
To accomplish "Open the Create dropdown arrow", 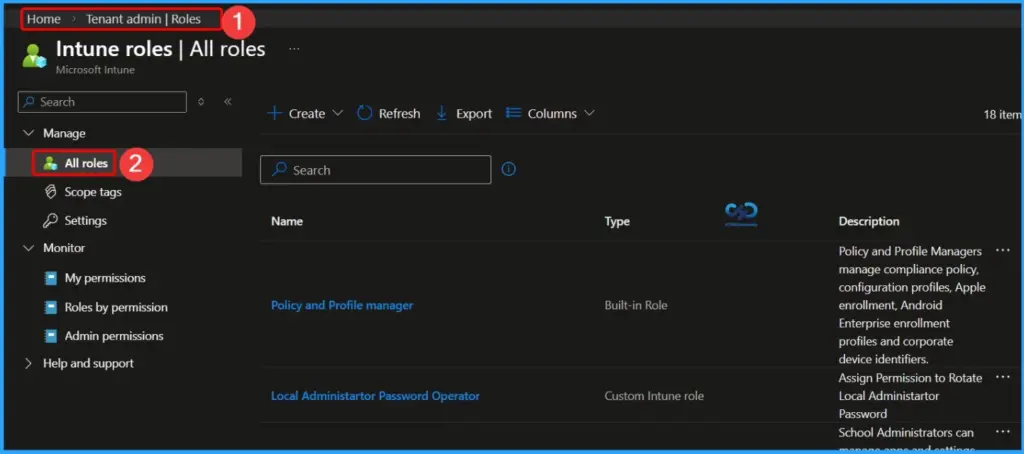I will [x=338, y=114].
